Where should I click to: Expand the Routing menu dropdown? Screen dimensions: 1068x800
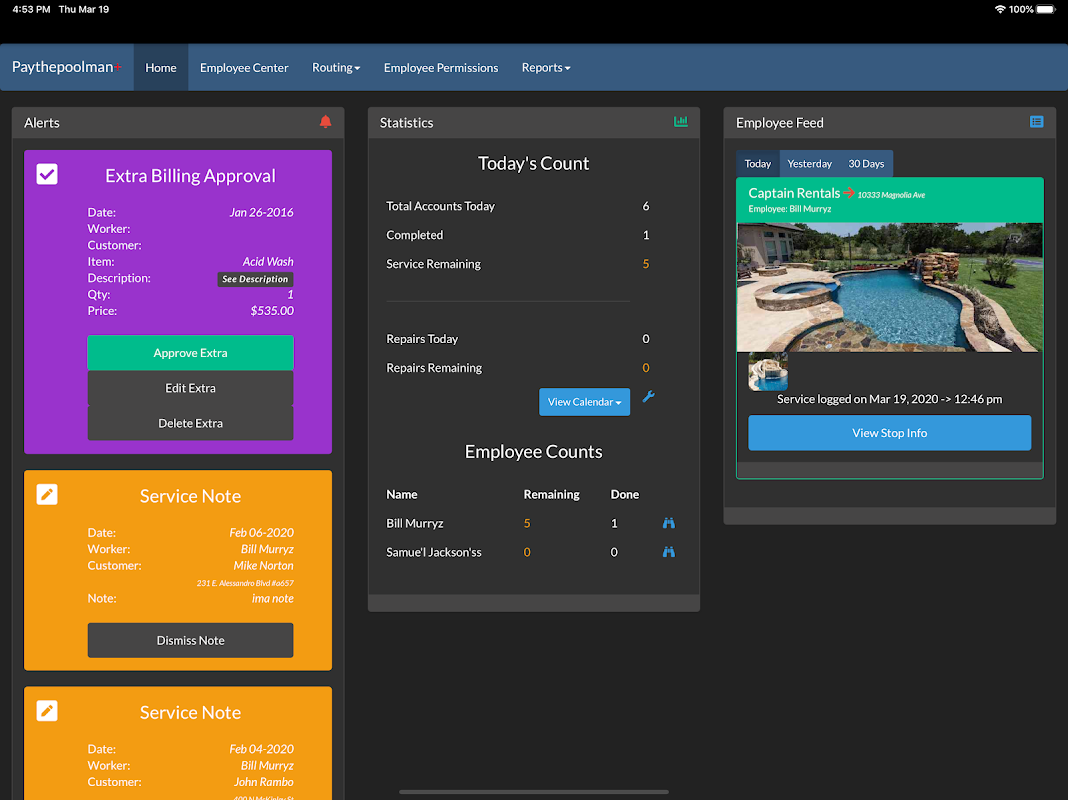coord(336,68)
